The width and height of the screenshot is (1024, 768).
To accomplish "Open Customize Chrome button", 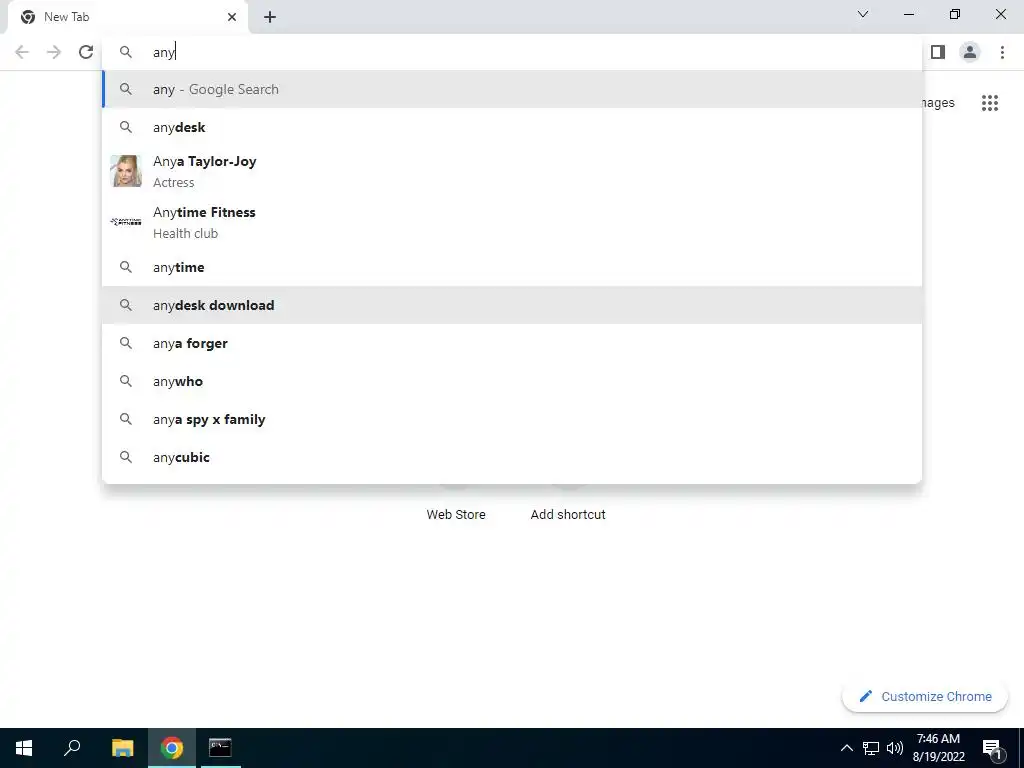I will click(925, 697).
